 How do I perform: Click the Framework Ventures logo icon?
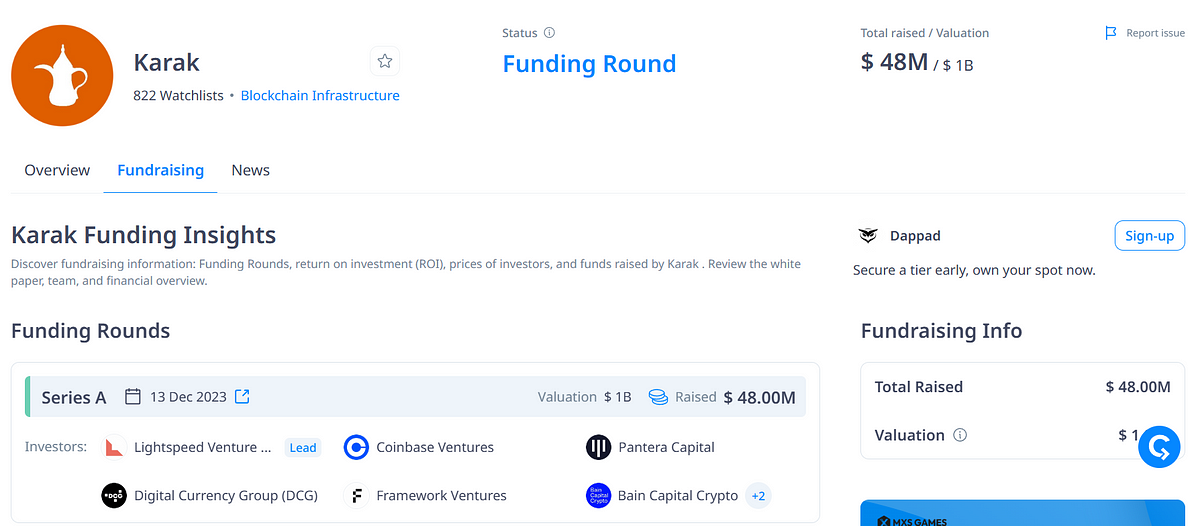356,495
